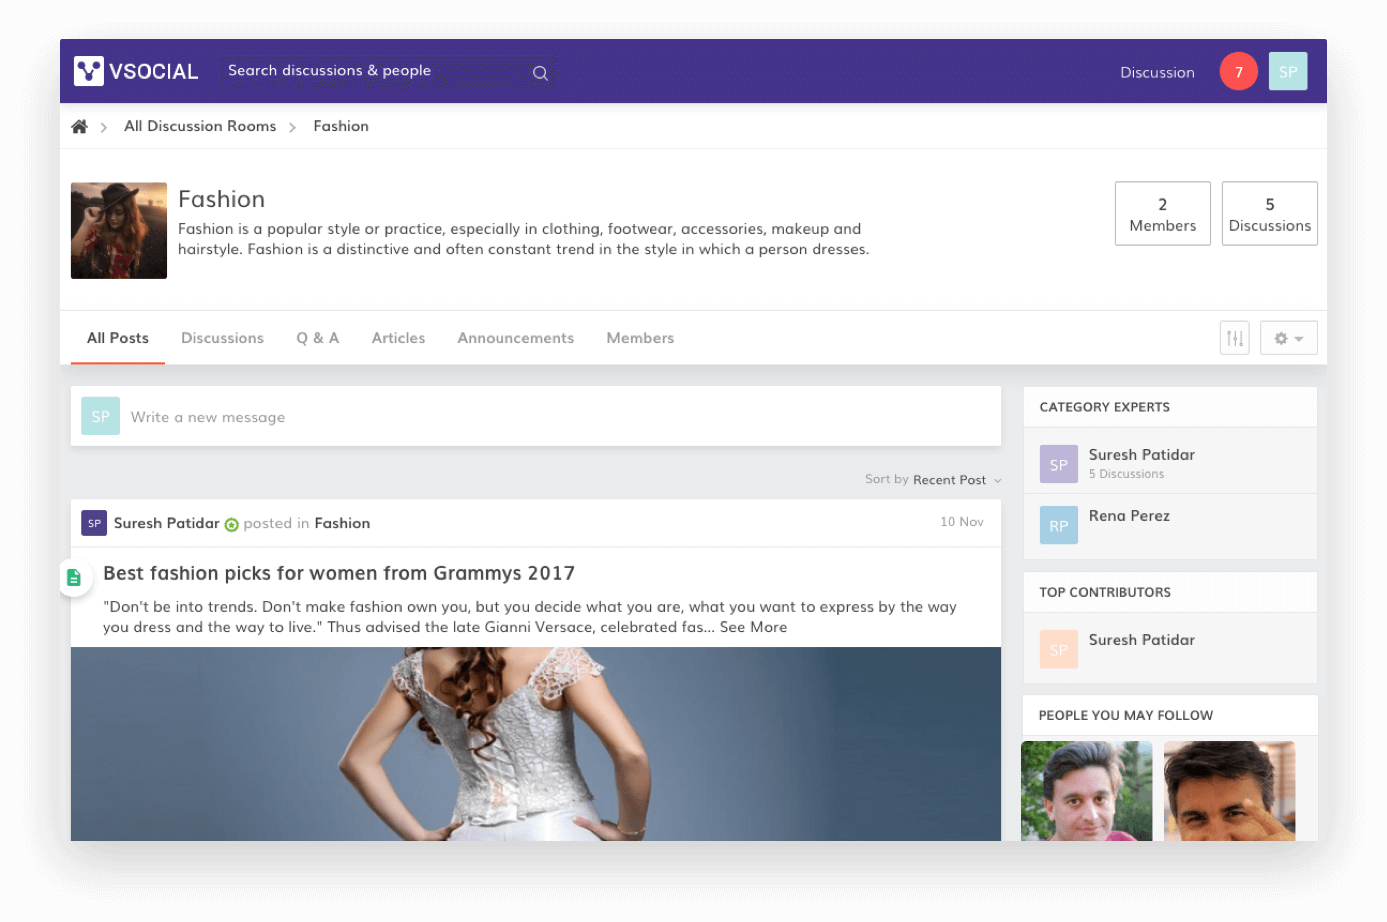This screenshot has height=922, width=1387.
Task: Click the 10 Nov post date
Action: (x=962, y=522)
